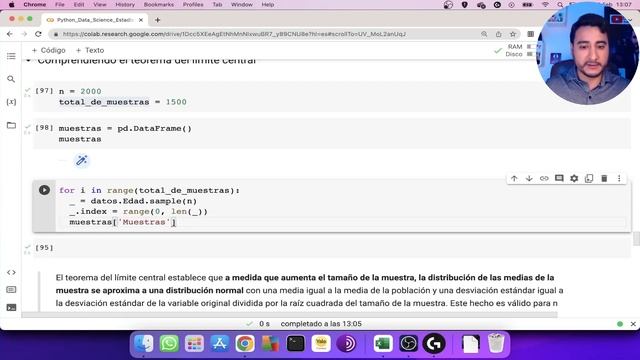Open the Profiles menu
640x360 pixels.
tap(193, 4)
